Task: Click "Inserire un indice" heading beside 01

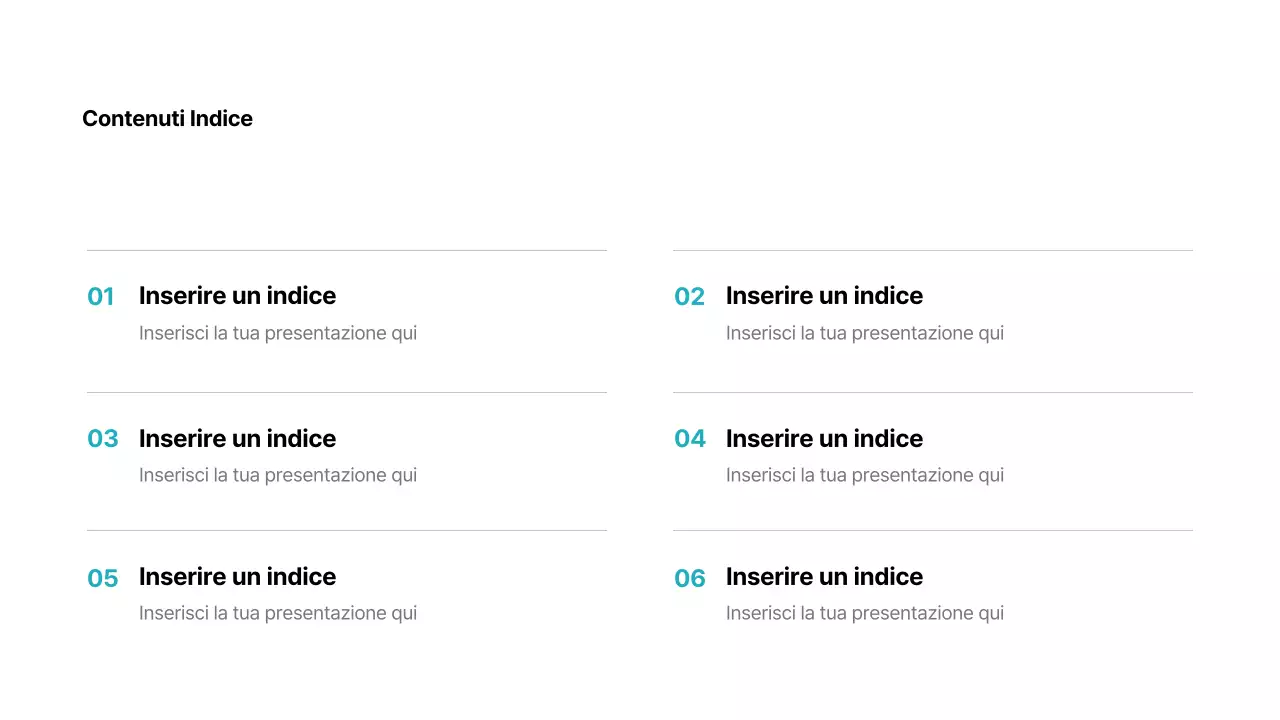Action: (237, 296)
